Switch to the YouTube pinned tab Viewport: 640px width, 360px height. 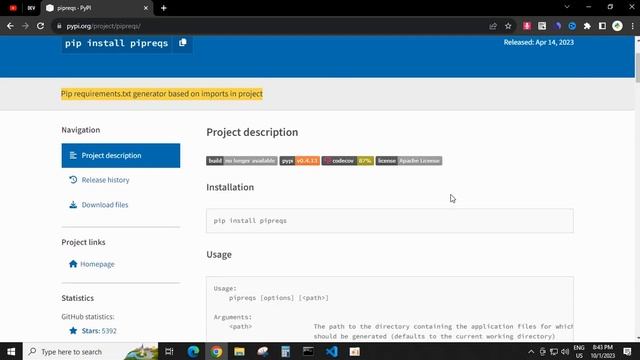pos(13,8)
